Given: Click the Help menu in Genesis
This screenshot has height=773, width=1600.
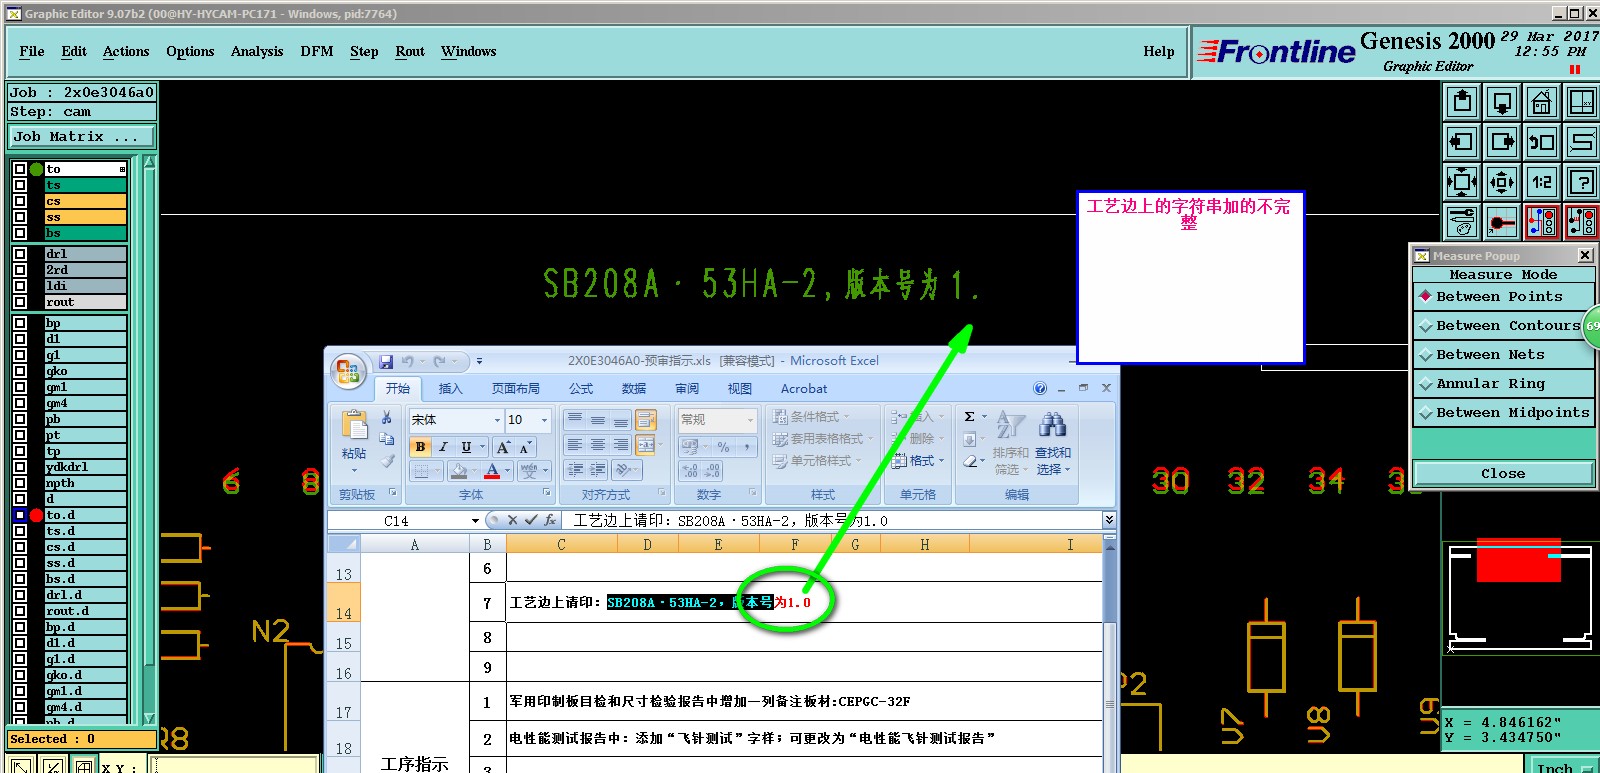Looking at the screenshot, I should pyautogui.click(x=1159, y=52).
